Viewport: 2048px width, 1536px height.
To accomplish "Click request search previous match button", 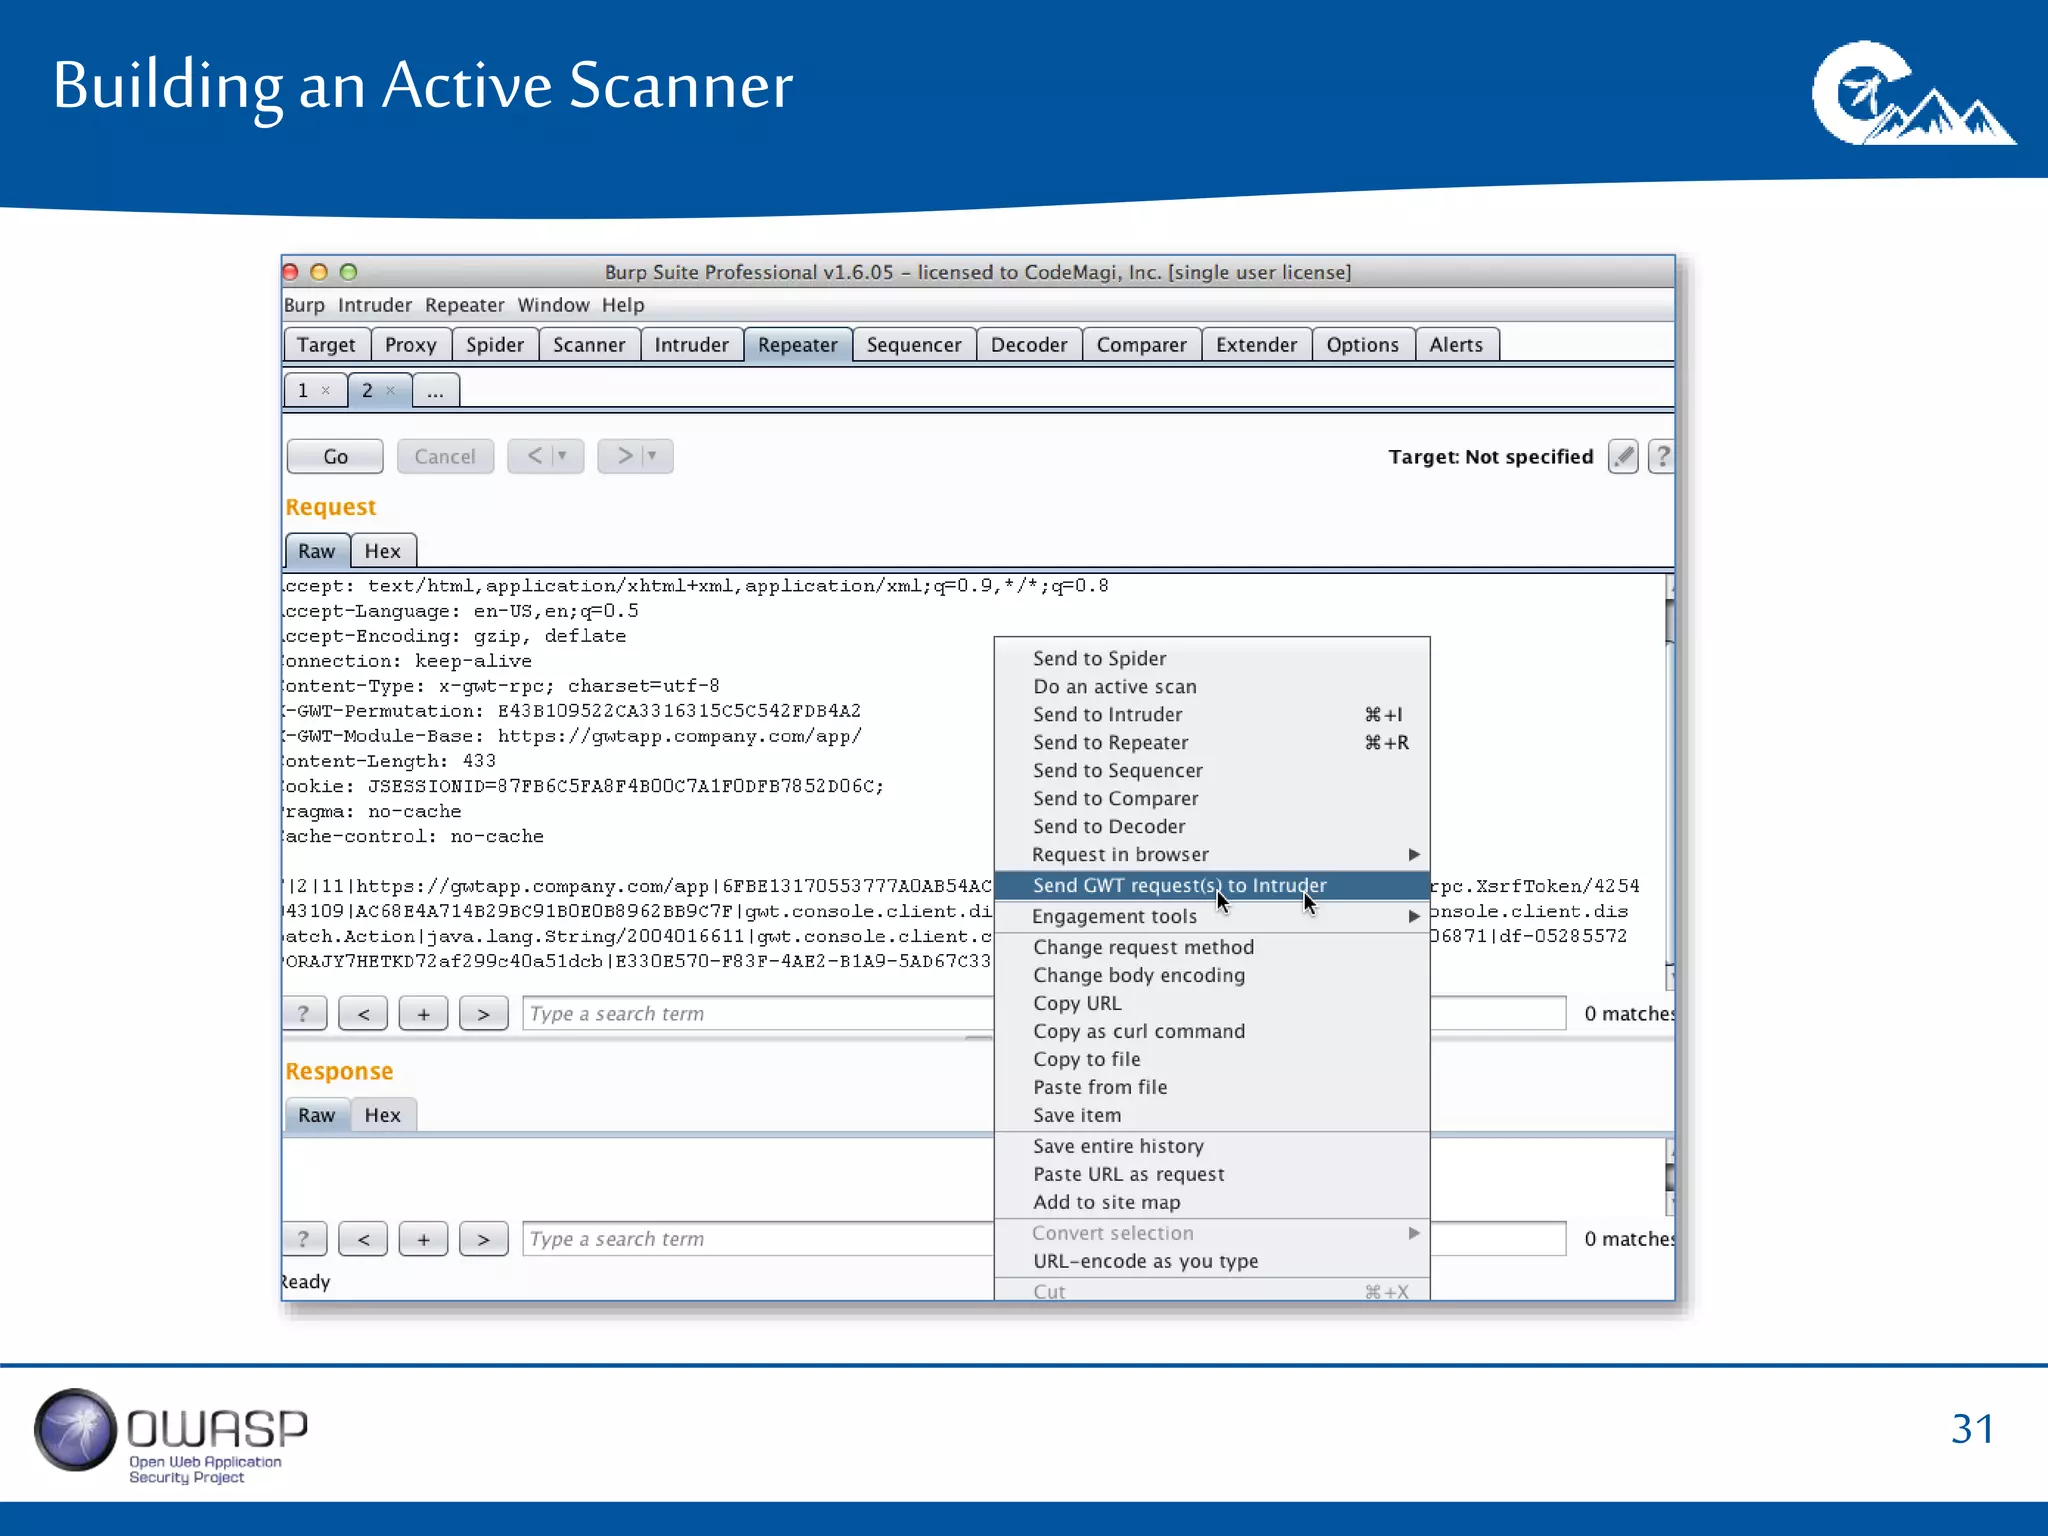I will tap(364, 1014).
